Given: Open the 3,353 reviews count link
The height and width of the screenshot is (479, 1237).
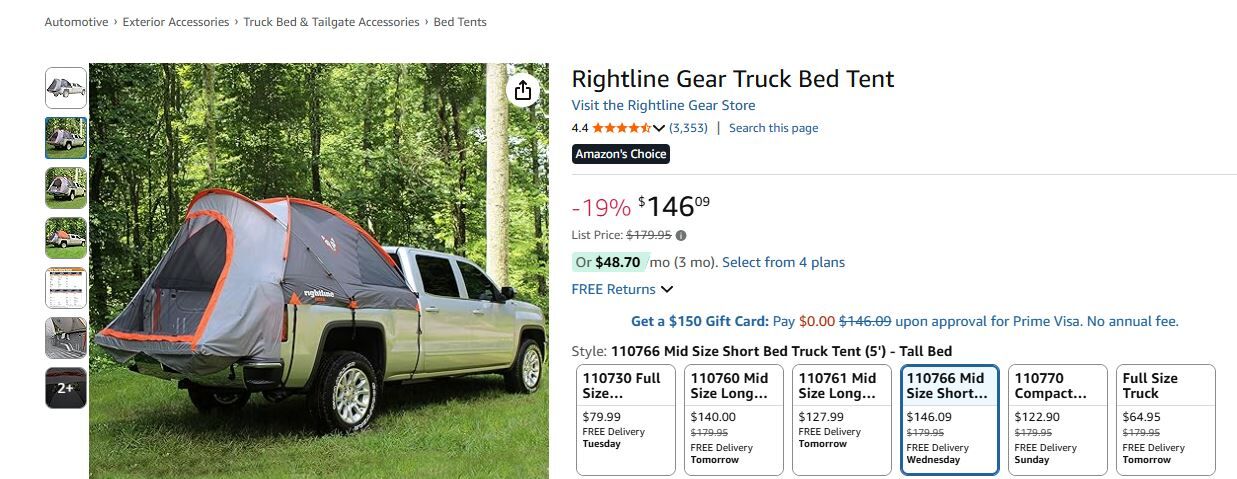Looking at the screenshot, I should [x=688, y=128].
